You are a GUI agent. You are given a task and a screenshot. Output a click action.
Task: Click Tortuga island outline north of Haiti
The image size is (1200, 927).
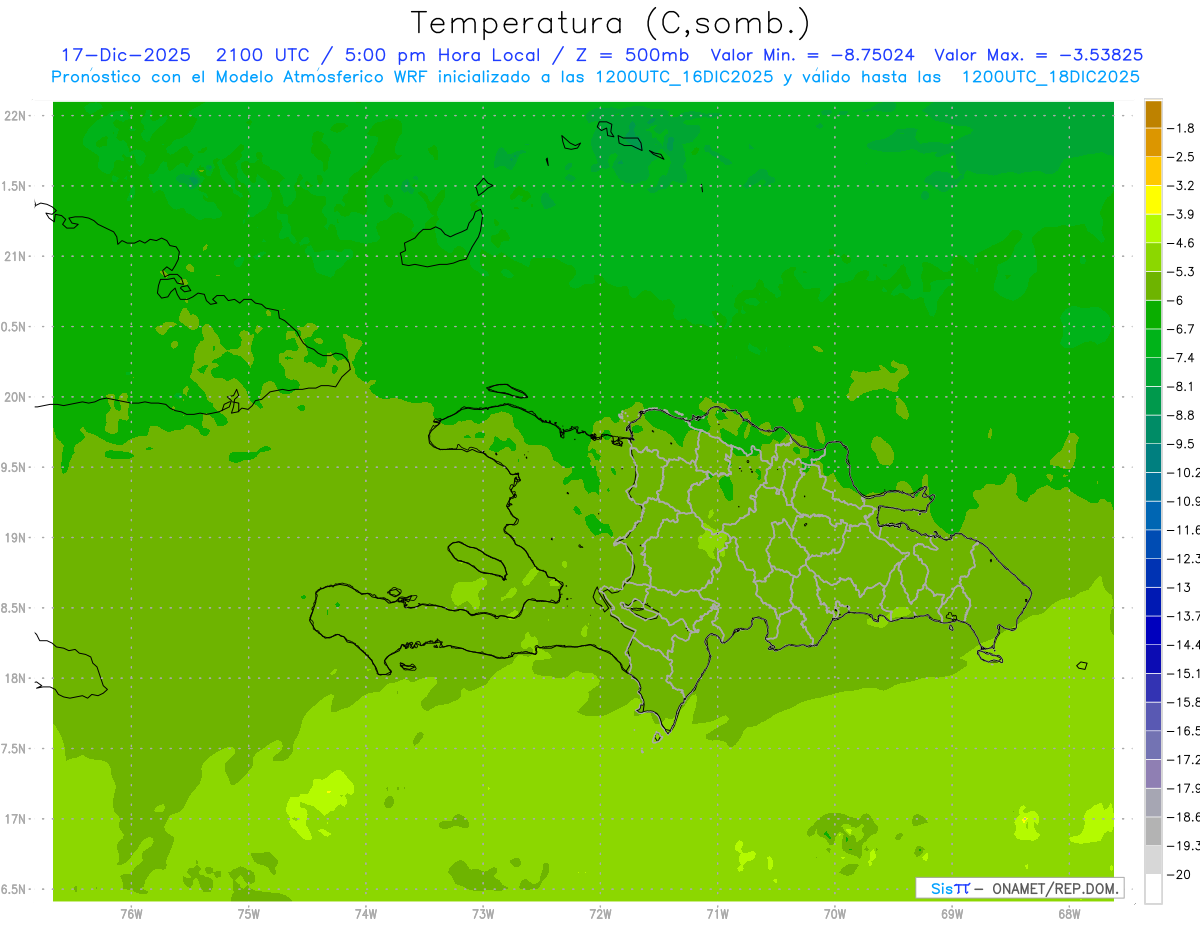pos(506,391)
